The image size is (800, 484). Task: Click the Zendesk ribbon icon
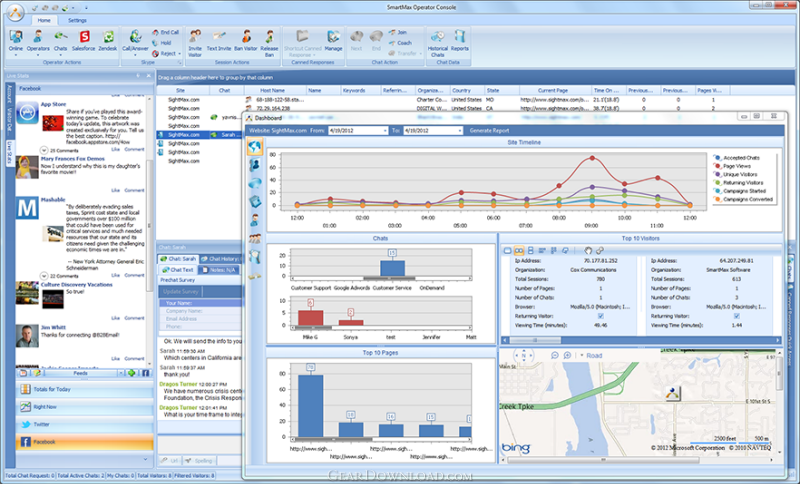tap(108, 41)
